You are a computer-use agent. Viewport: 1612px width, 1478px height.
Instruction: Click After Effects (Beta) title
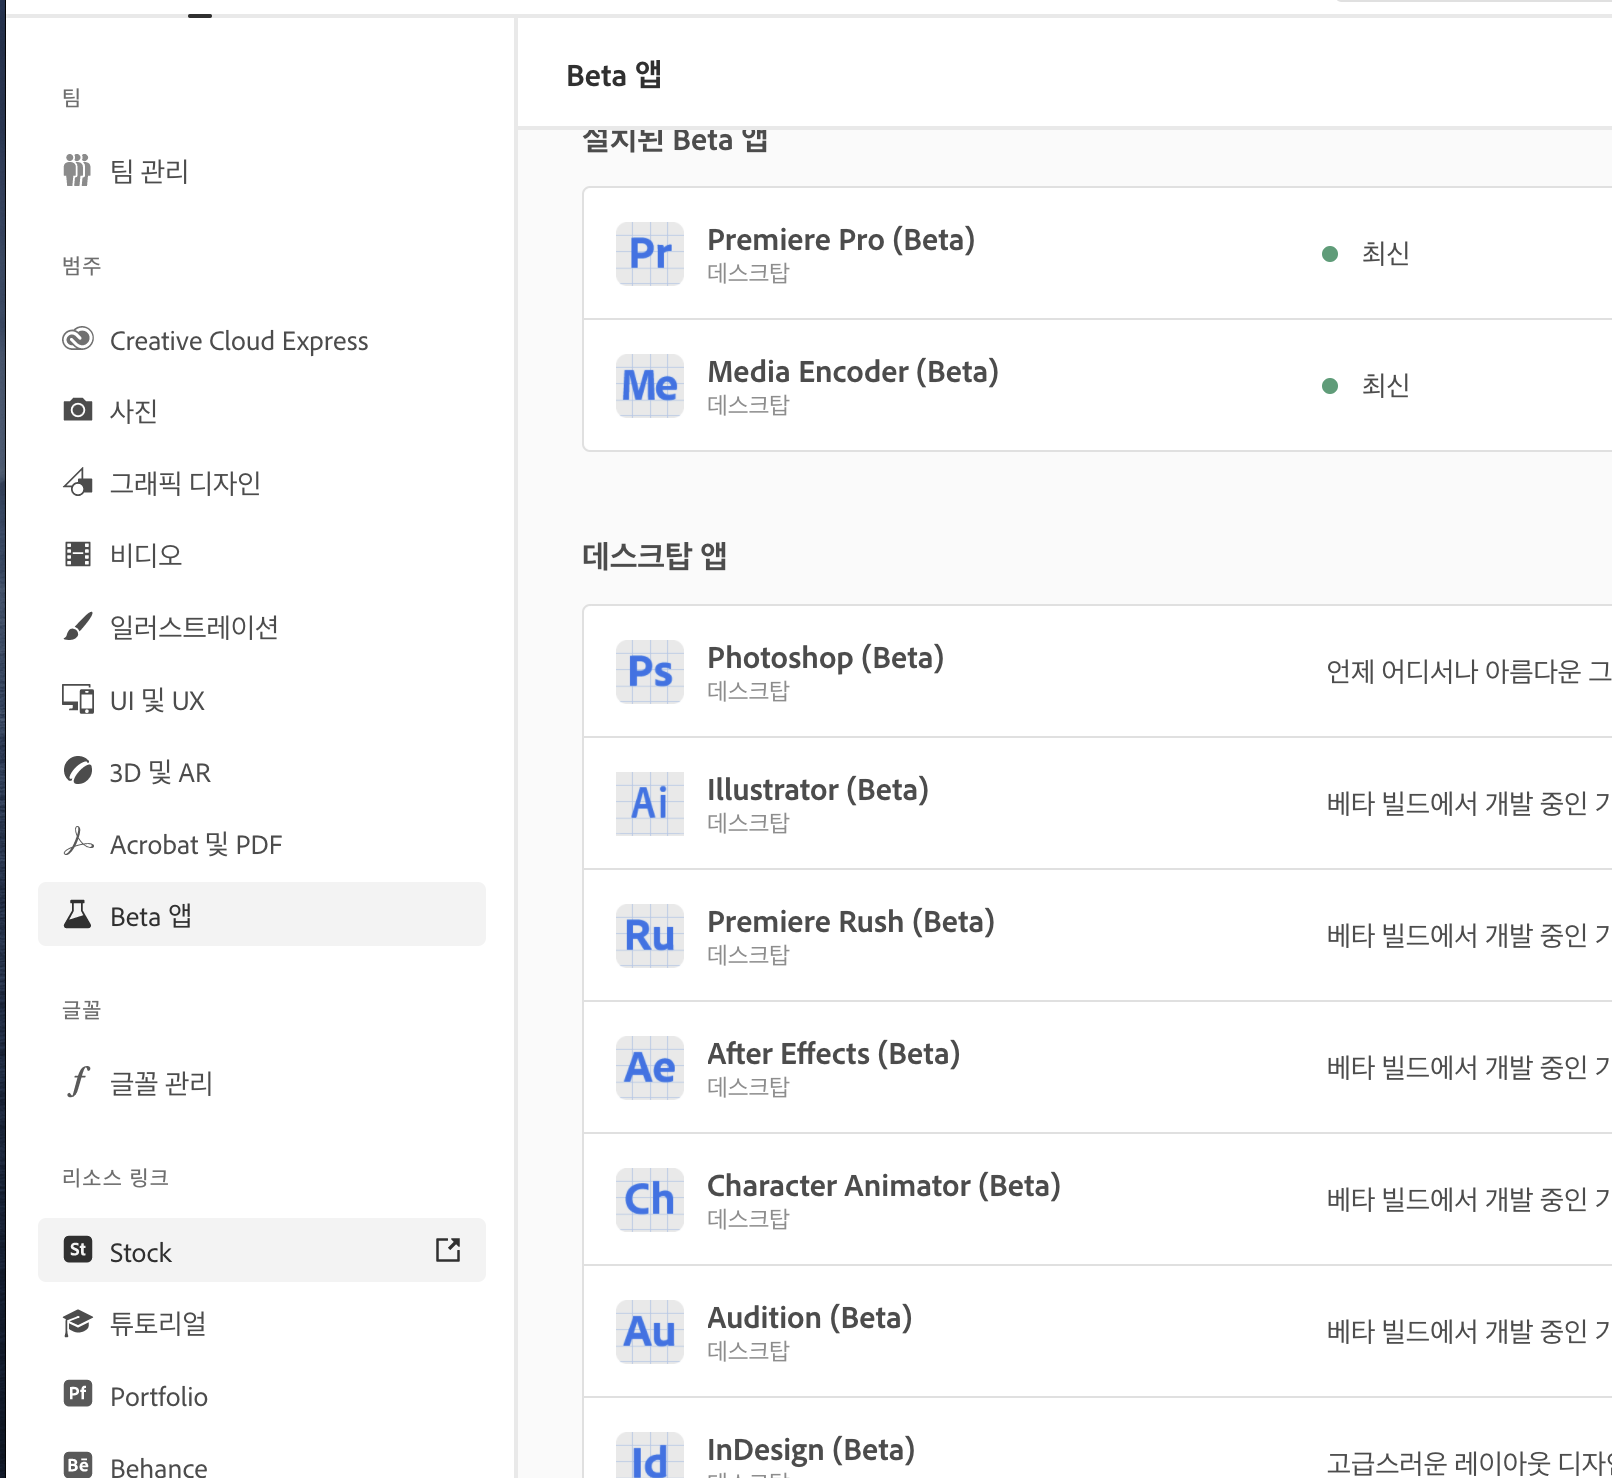tap(834, 1054)
